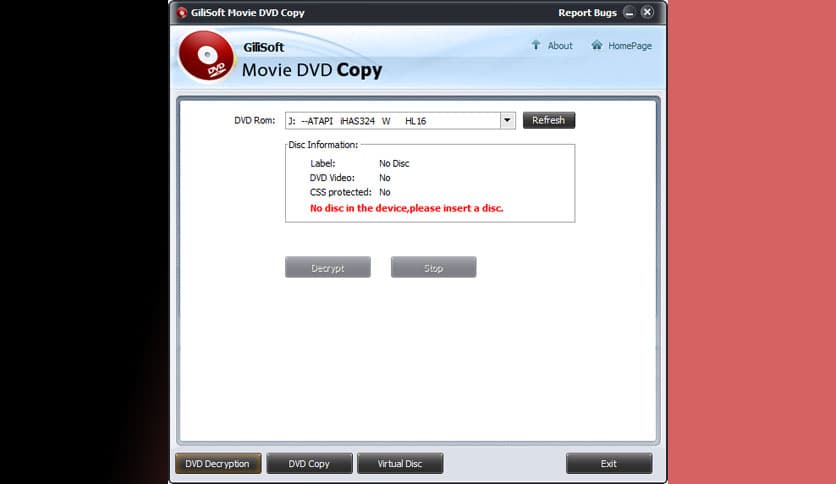Click the HomePage house icon

[597, 45]
